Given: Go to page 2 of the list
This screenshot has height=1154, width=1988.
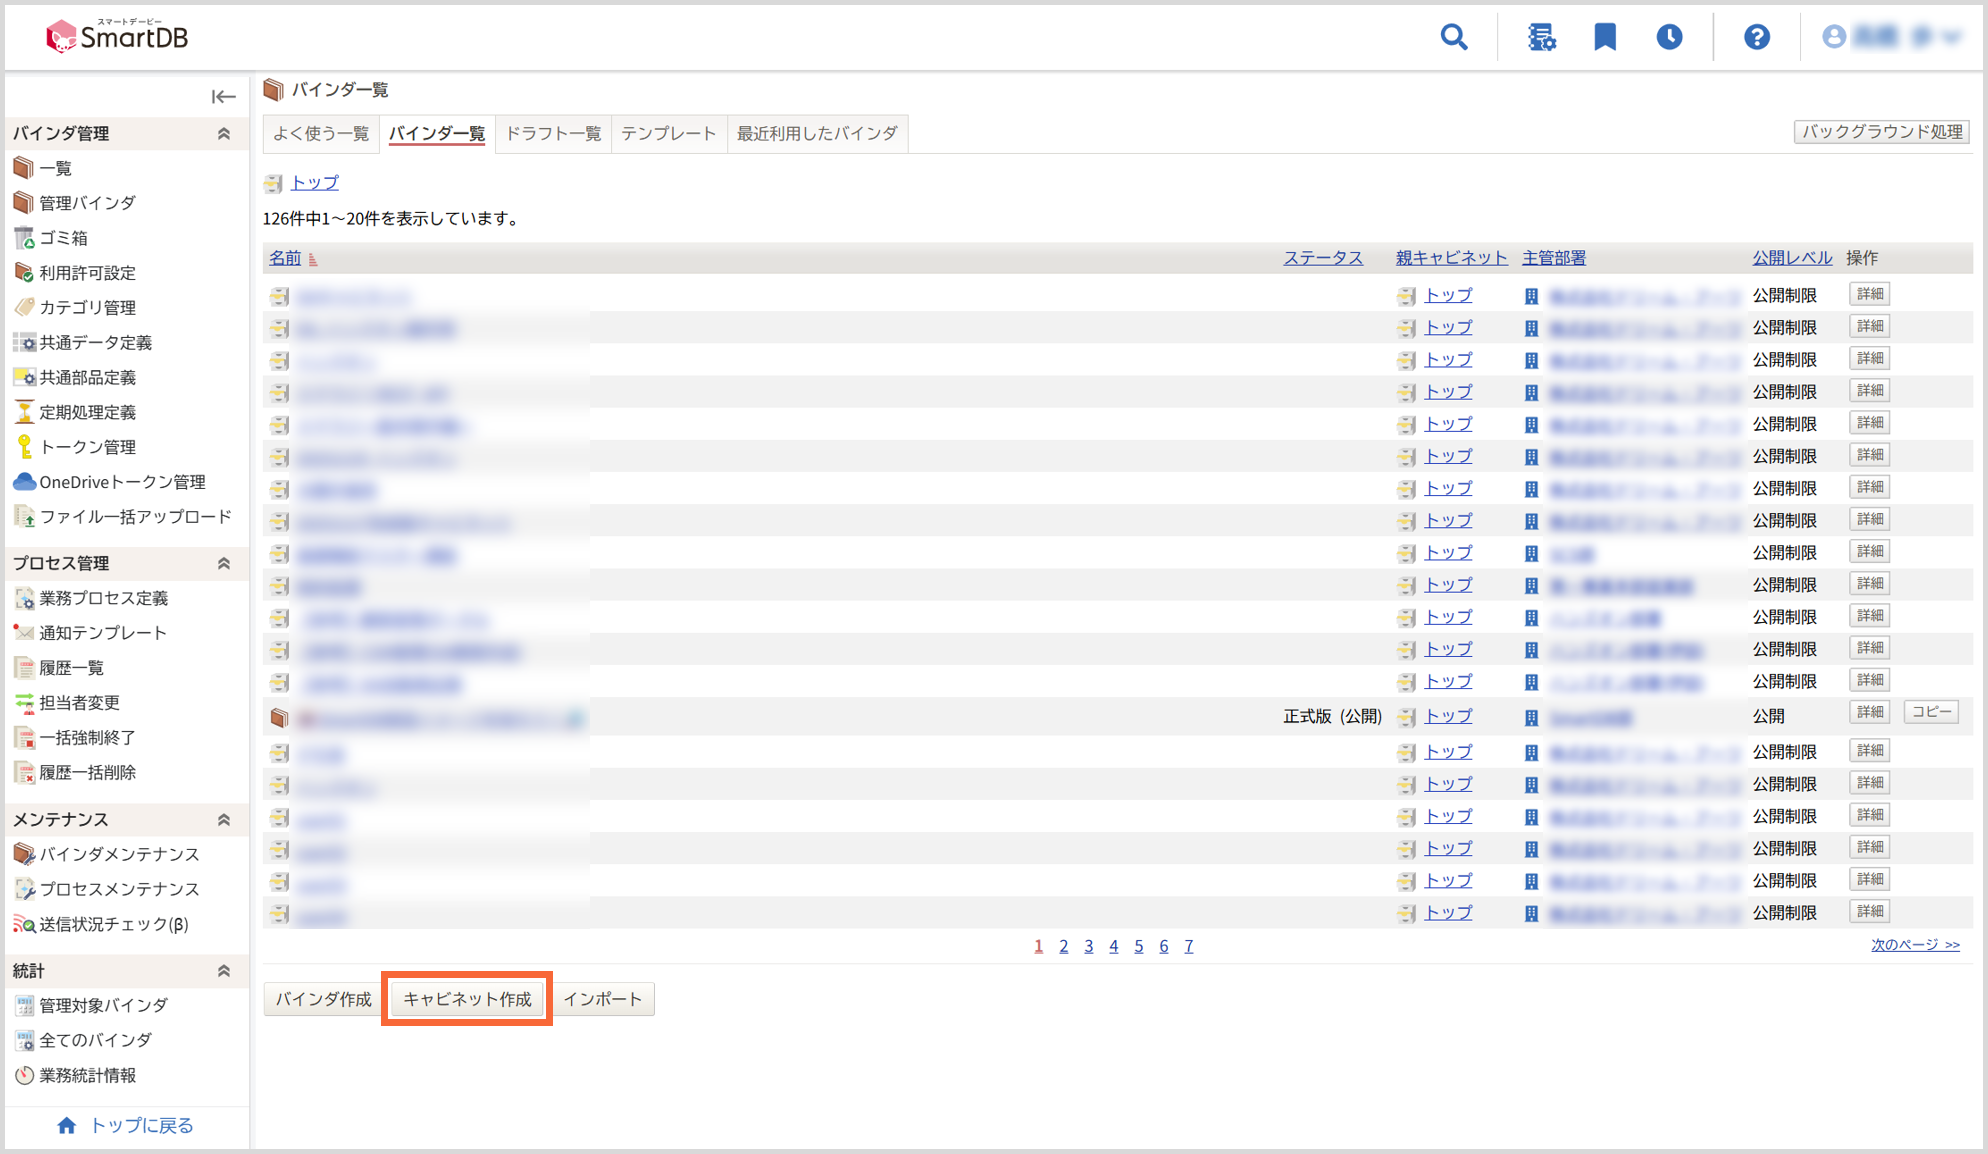Looking at the screenshot, I should coord(1063,946).
